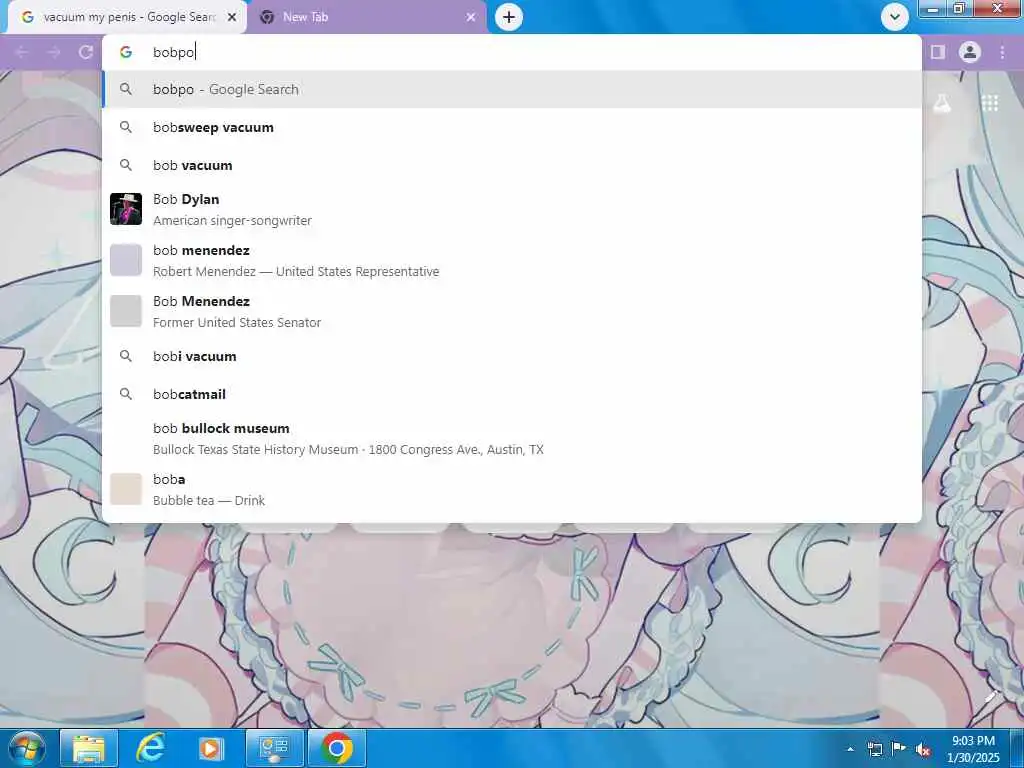The width and height of the screenshot is (1024, 768).
Task: Select 'bobpo - Google Search' suggestion
Action: coord(512,89)
